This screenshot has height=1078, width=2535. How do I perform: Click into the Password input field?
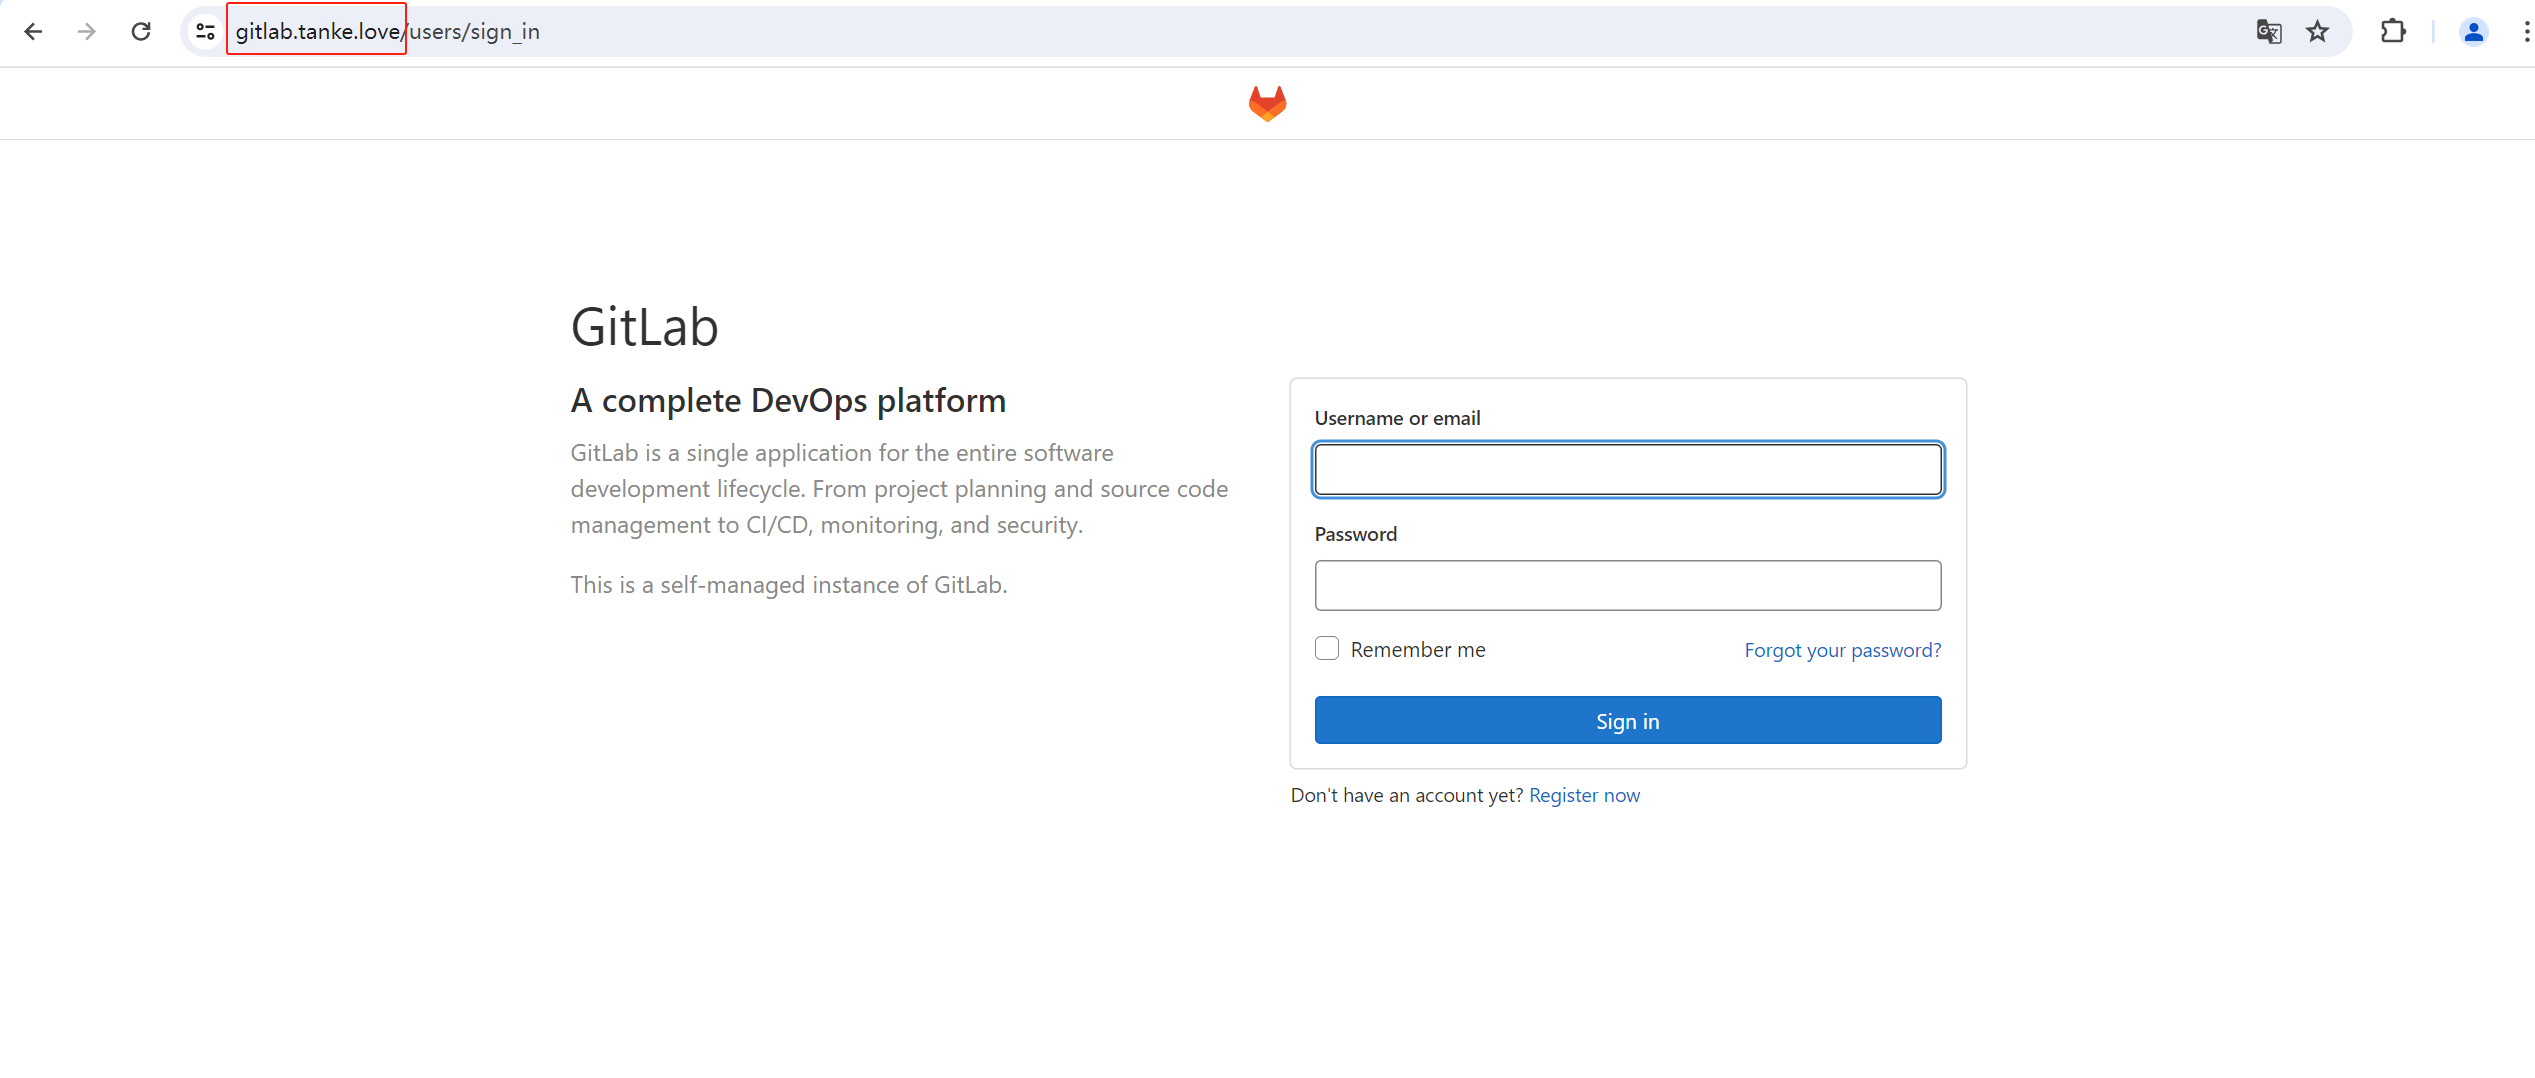click(1627, 586)
